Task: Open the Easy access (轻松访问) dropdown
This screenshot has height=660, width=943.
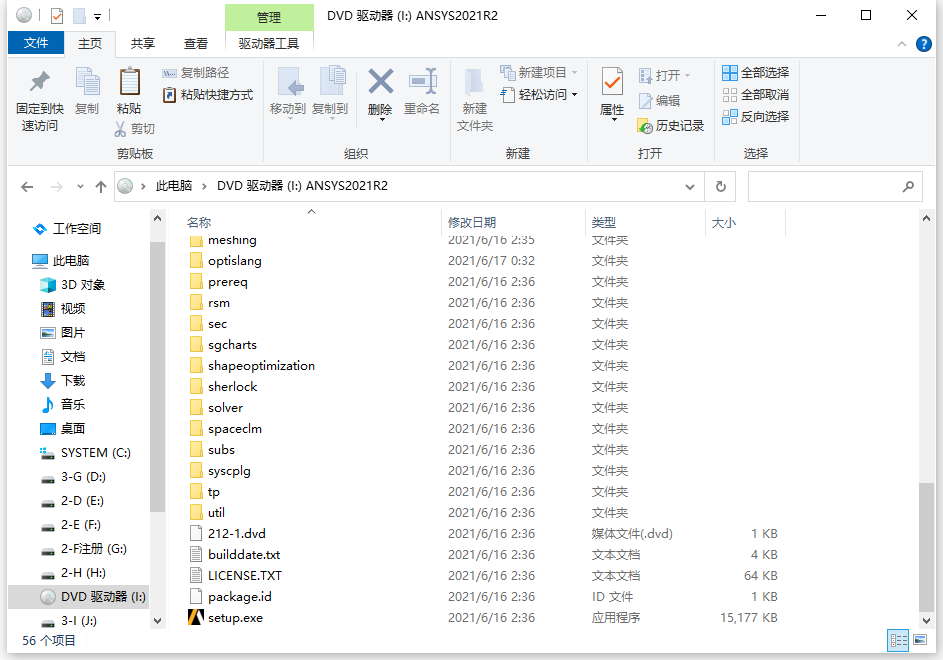Action: pos(539,94)
